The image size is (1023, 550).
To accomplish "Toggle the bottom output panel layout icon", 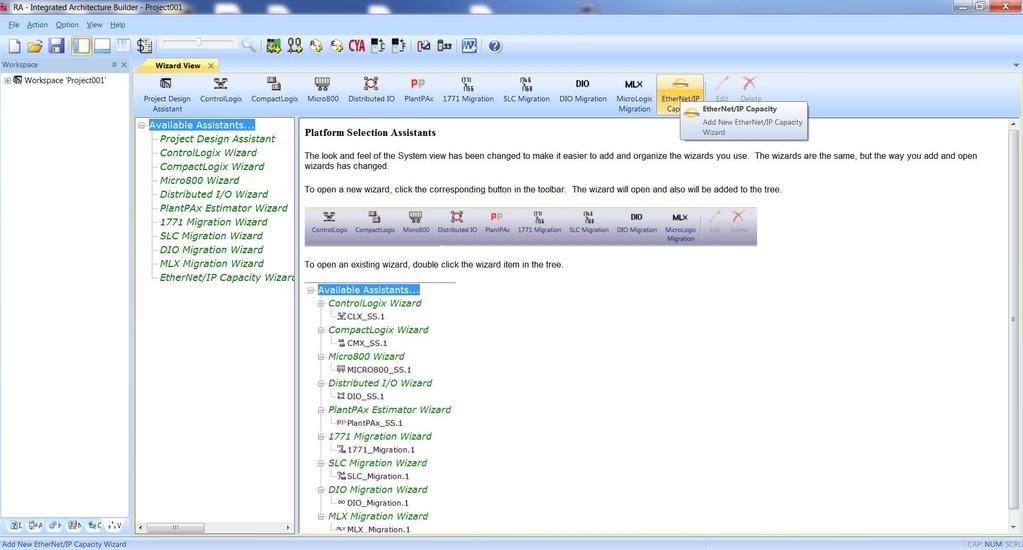I will [102, 46].
